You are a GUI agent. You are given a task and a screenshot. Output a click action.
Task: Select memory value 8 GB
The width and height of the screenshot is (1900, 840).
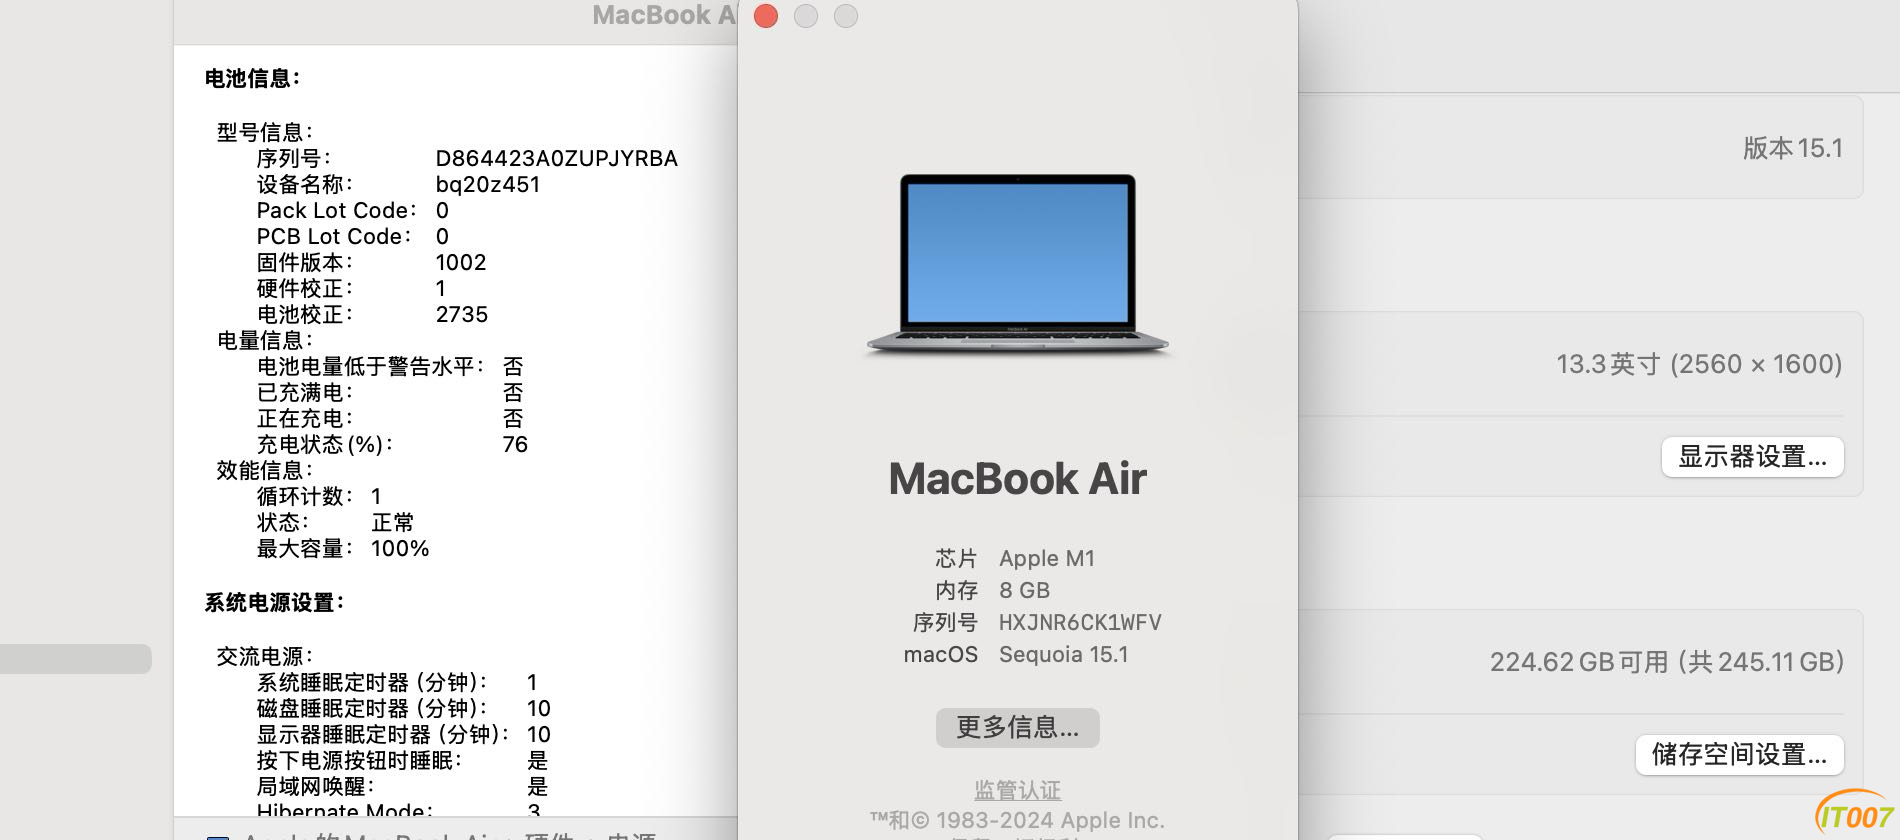point(1024,590)
